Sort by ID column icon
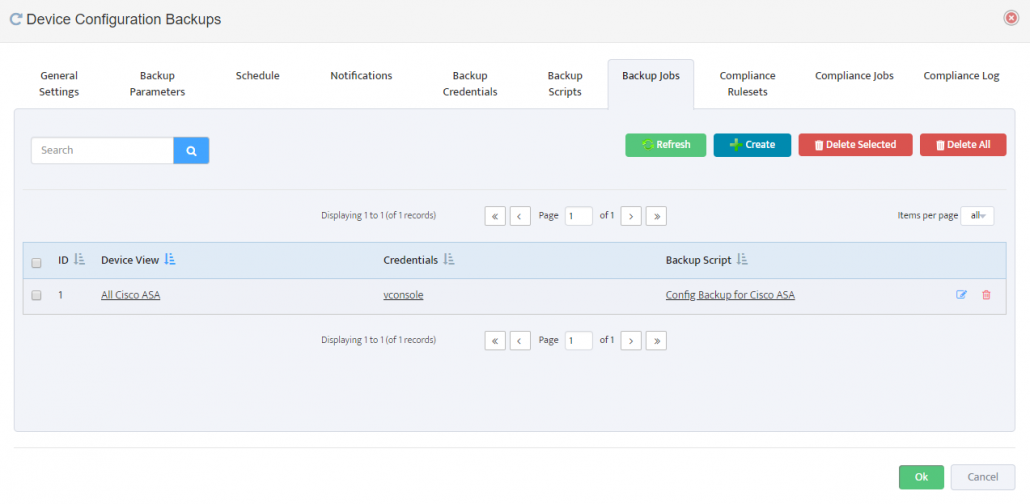This screenshot has height=504, width=1030. pyautogui.click(x=79, y=260)
